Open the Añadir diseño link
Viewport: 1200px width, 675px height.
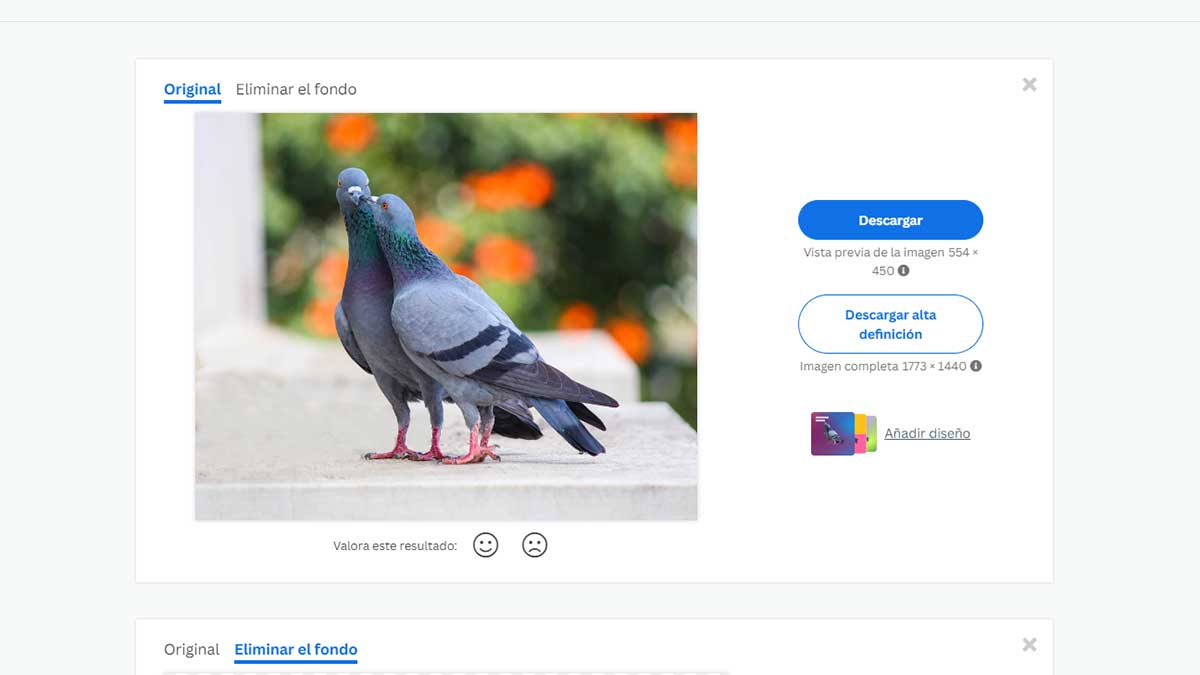[x=927, y=433]
